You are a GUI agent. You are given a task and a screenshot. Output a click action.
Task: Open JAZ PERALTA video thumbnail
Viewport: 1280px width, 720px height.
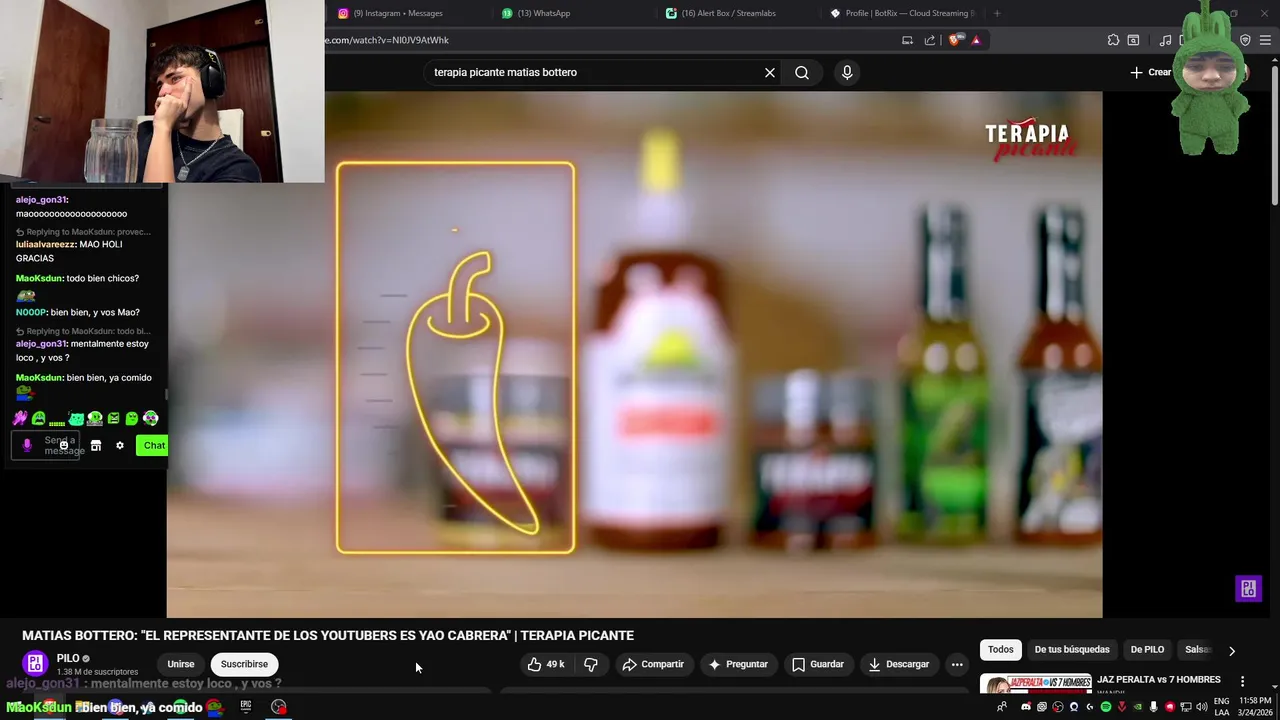pyautogui.click(x=1036, y=685)
